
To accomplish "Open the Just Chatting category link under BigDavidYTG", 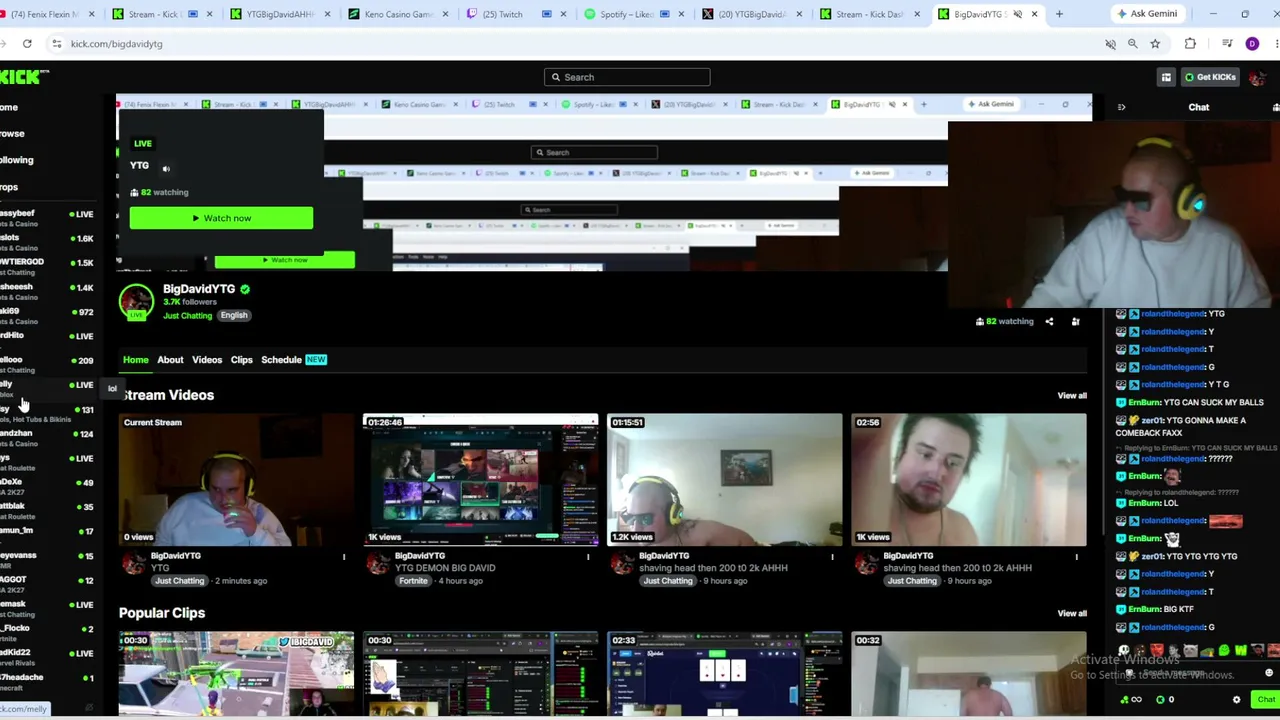I will tap(187, 316).
